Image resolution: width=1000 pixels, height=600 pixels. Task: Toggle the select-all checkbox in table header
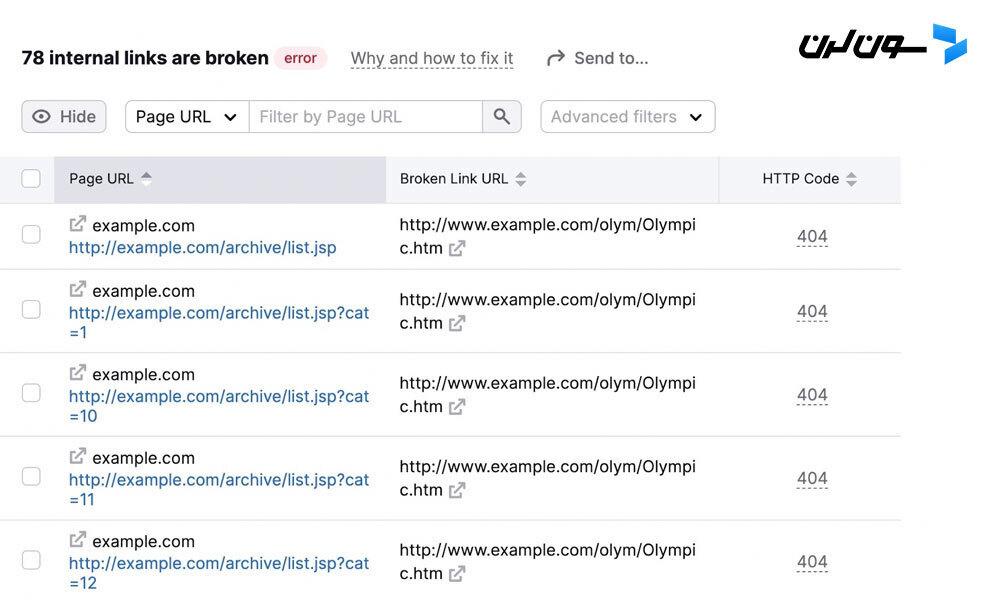31,179
